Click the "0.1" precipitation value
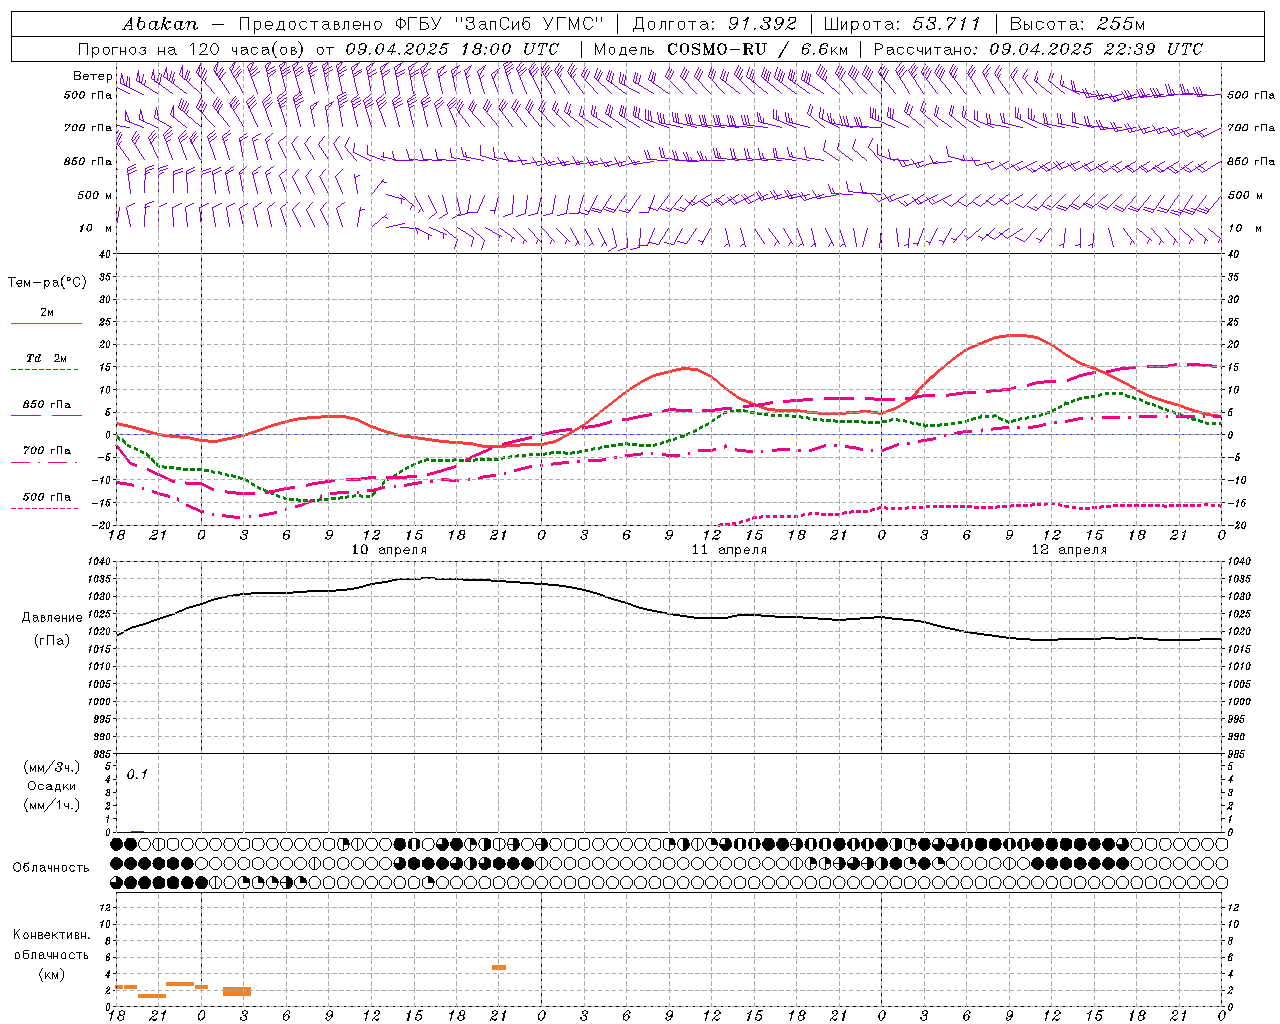 click(137, 774)
